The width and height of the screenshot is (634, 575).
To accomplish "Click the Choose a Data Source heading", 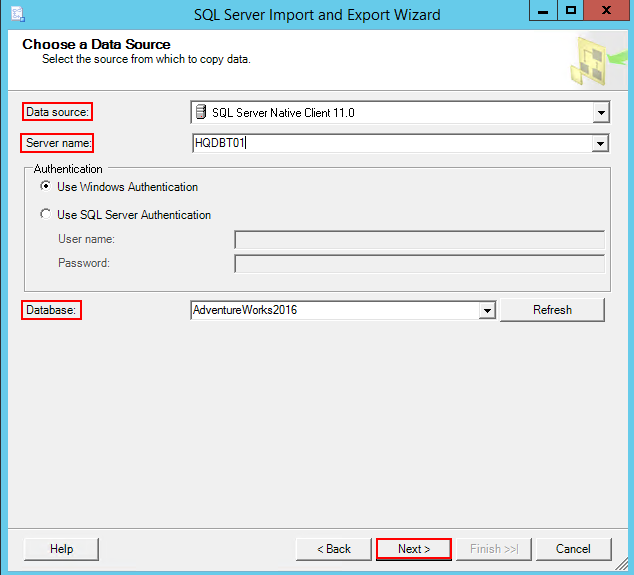I will click(x=96, y=44).
